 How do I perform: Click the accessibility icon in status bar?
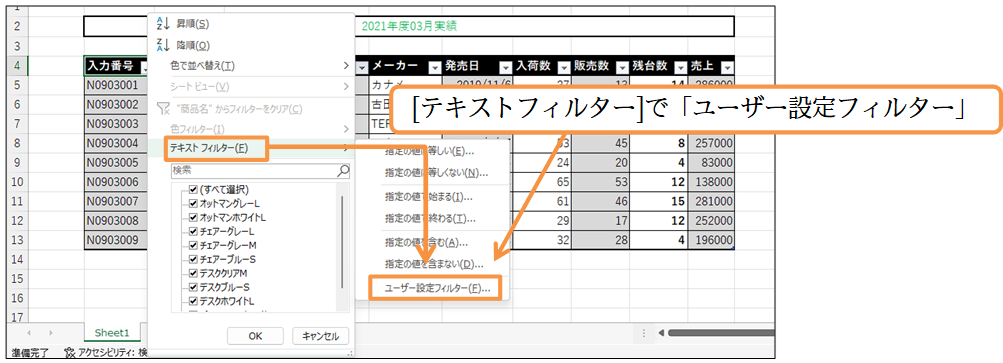pyautogui.click(x=69, y=352)
